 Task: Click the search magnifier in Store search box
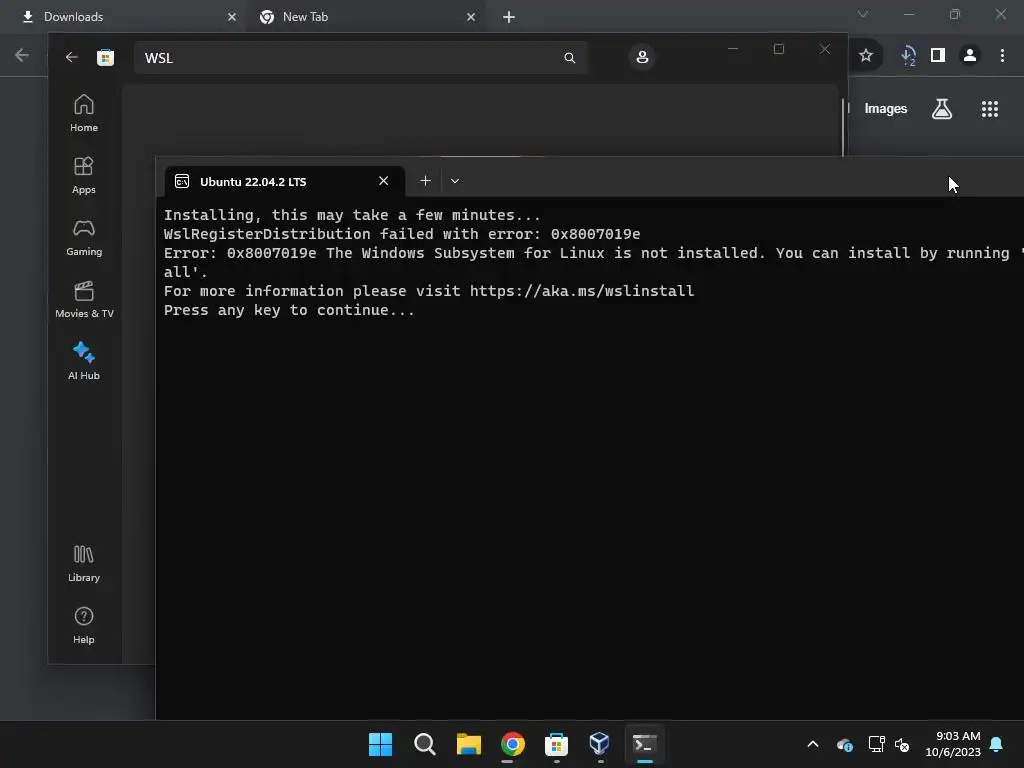(x=569, y=57)
